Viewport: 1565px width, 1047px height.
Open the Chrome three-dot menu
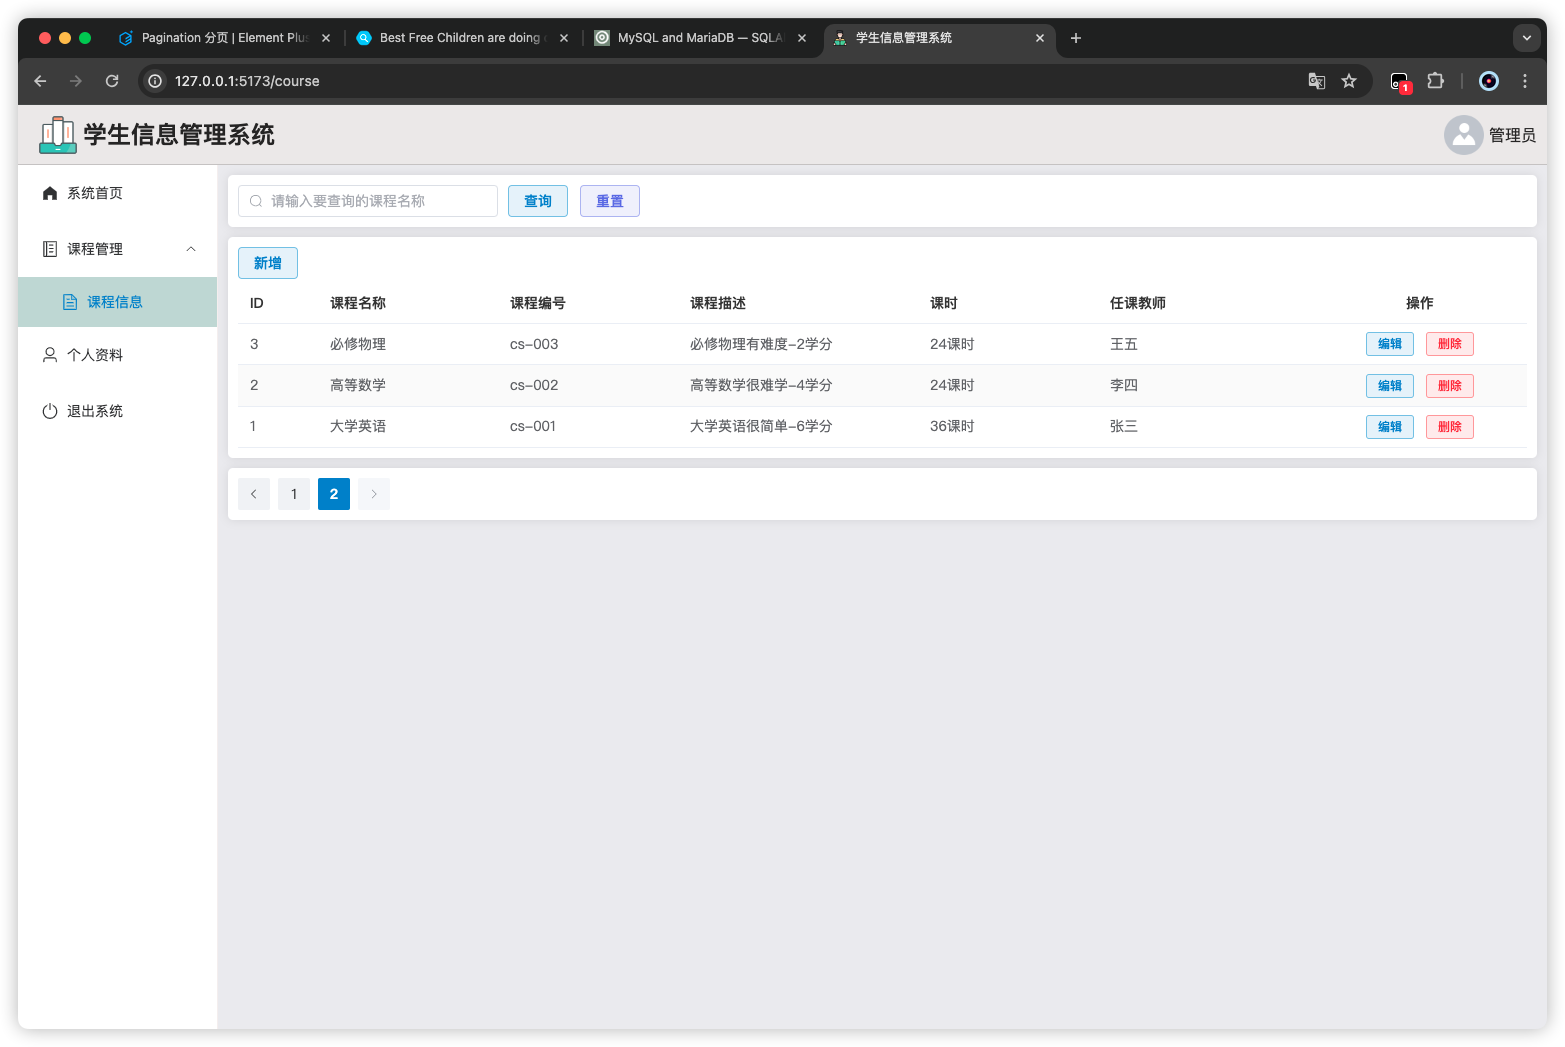pyautogui.click(x=1525, y=81)
